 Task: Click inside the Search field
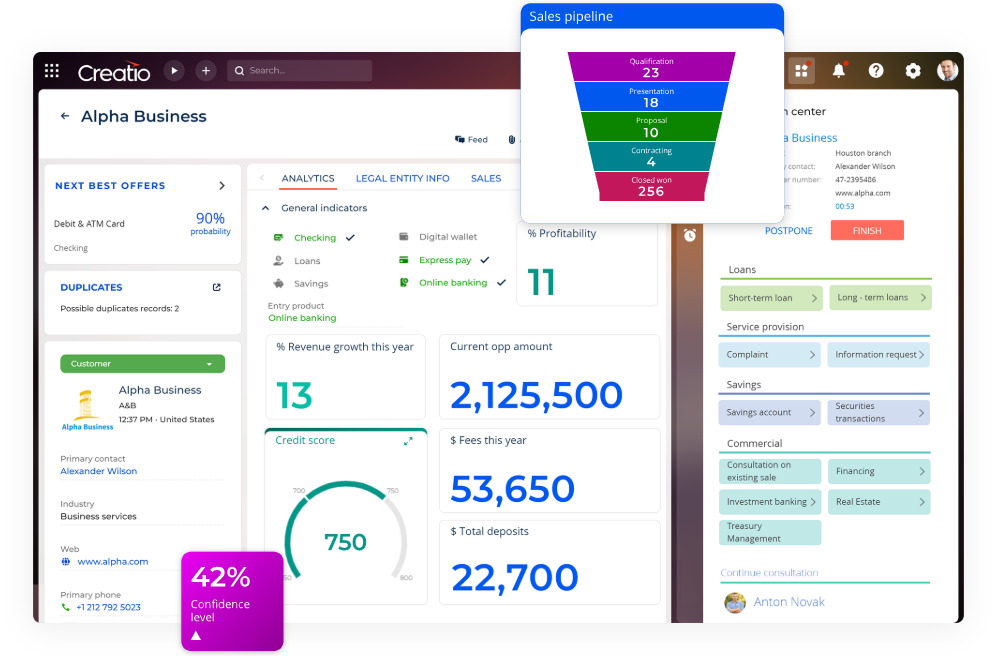pyautogui.click(x=299, y=70)
